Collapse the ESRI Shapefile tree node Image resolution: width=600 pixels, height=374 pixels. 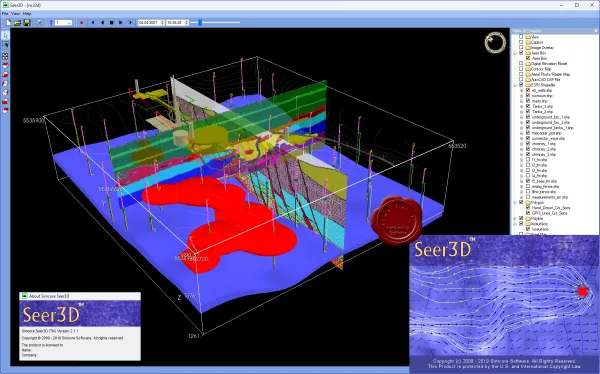[x=515, y=85]
